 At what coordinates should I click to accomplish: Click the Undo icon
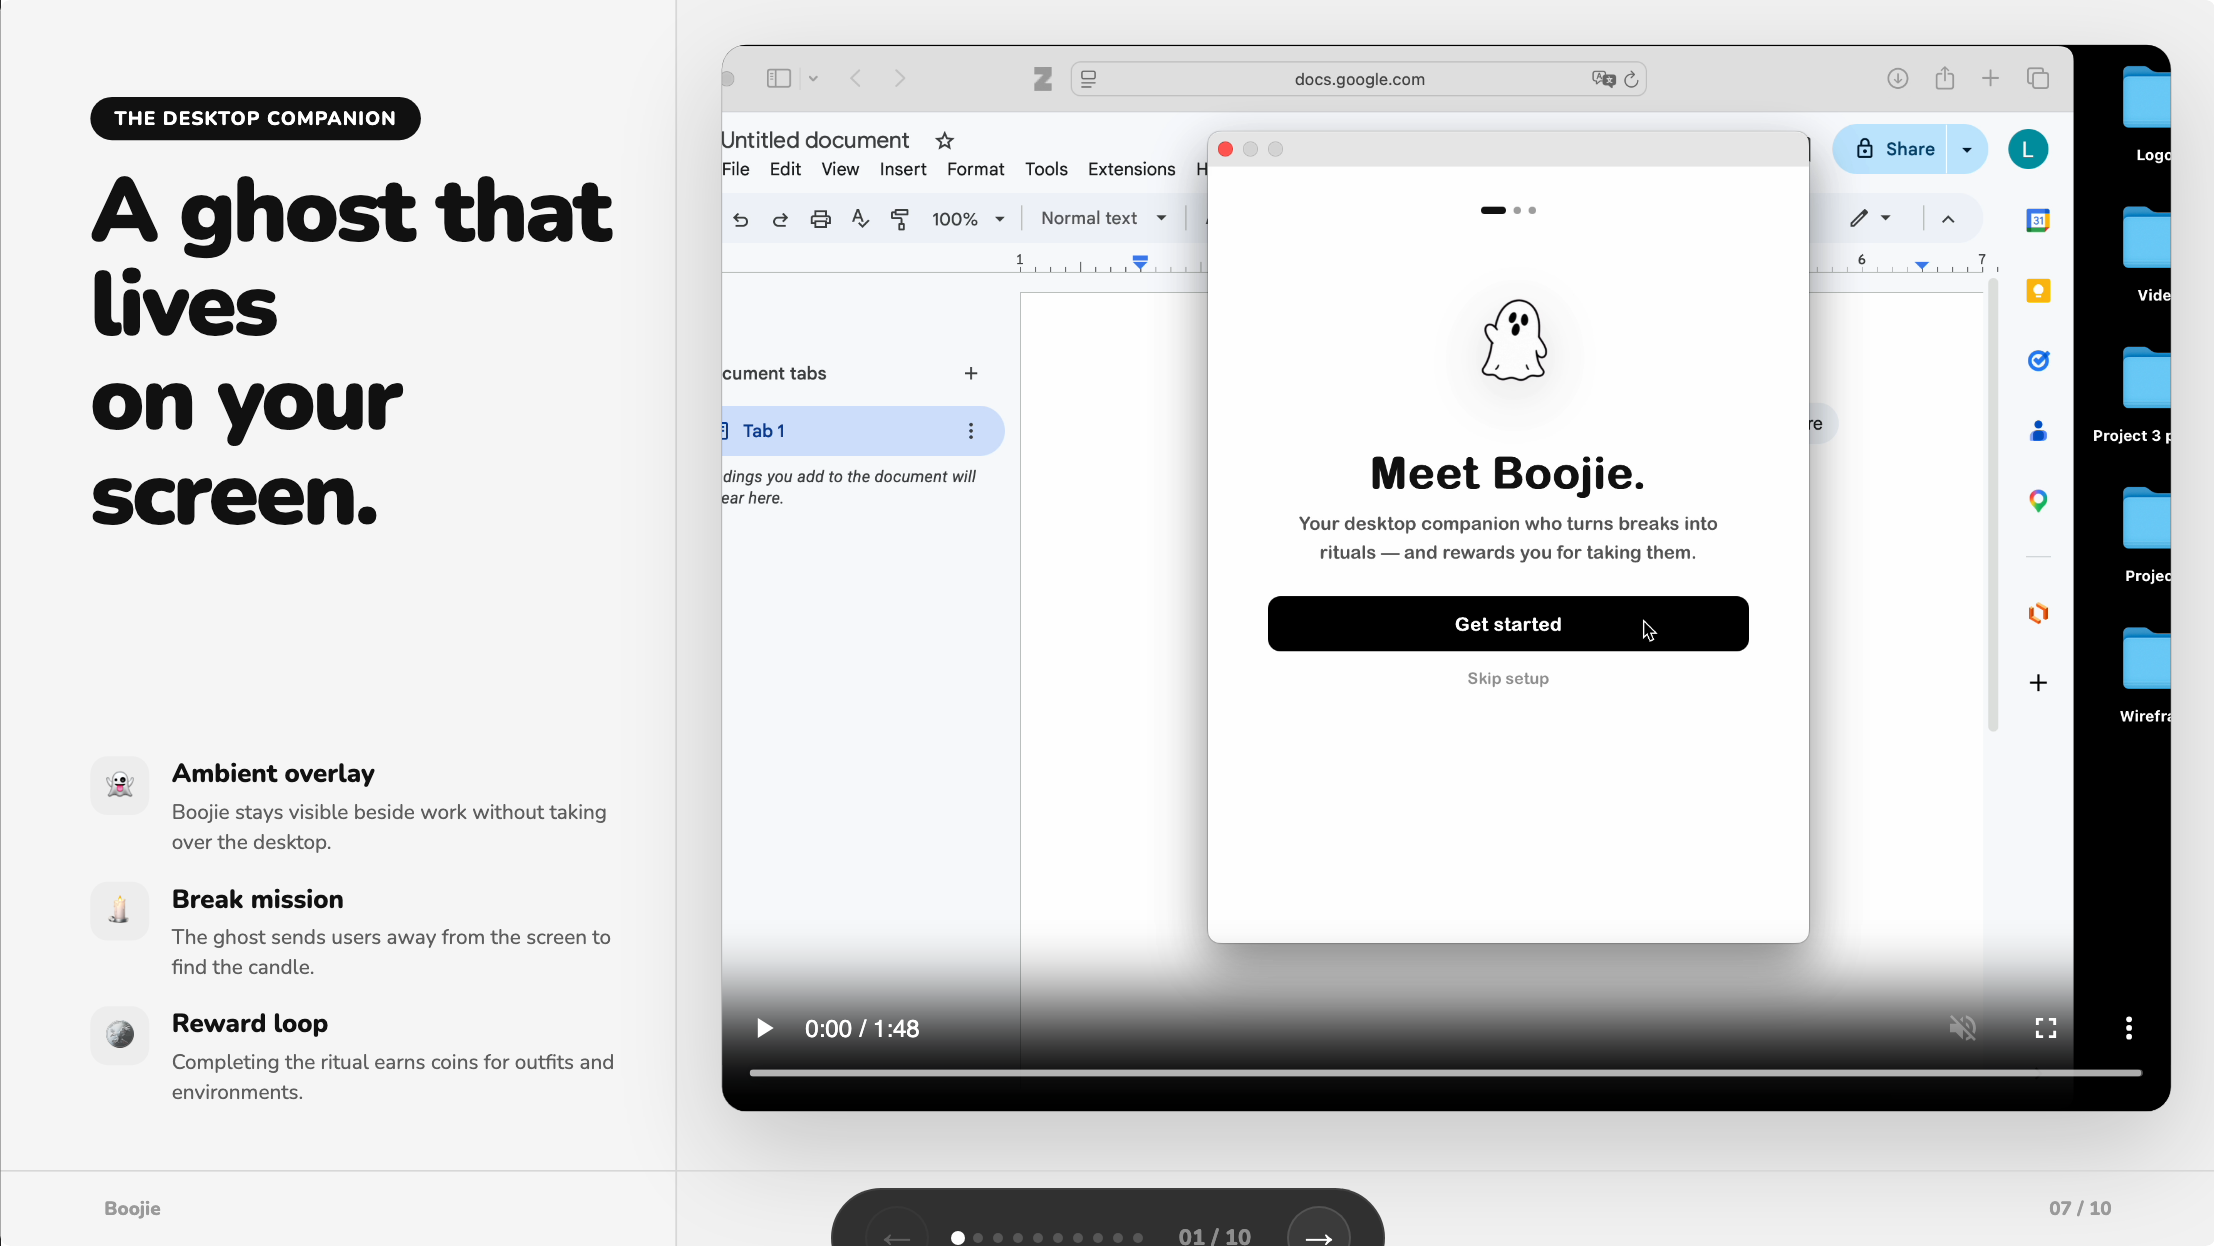coord(740,219)
